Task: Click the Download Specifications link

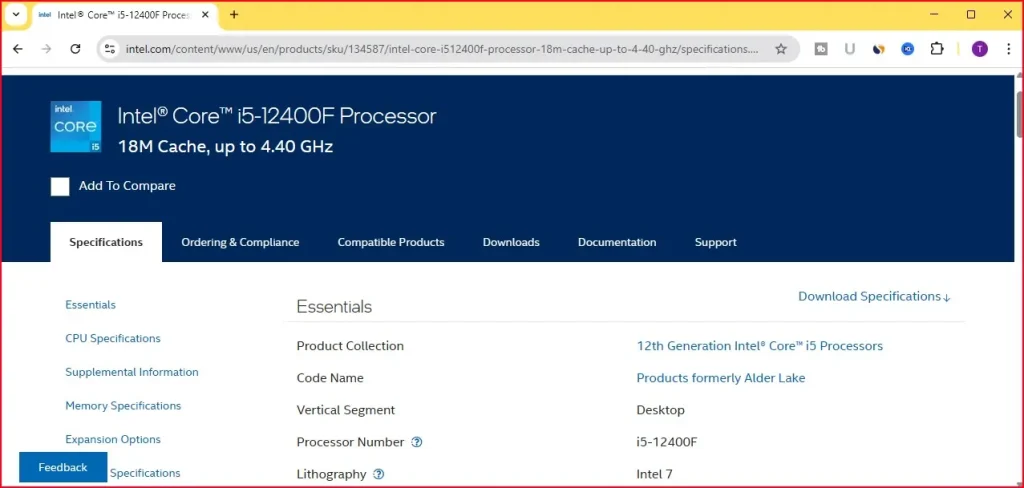Action: tap(874, 297)
